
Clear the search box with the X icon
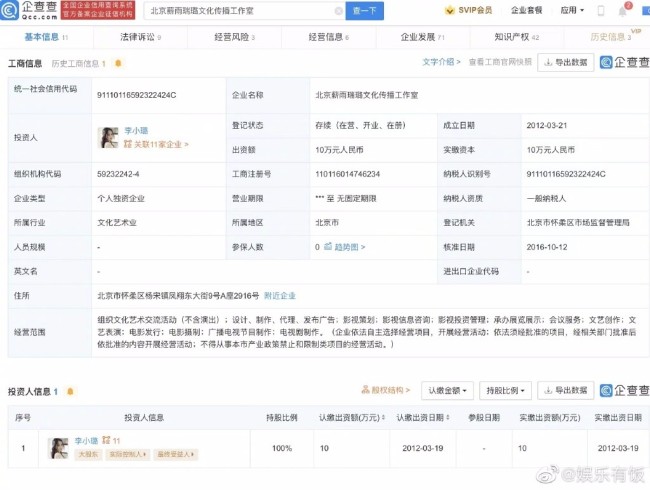[x=339, y=11]
